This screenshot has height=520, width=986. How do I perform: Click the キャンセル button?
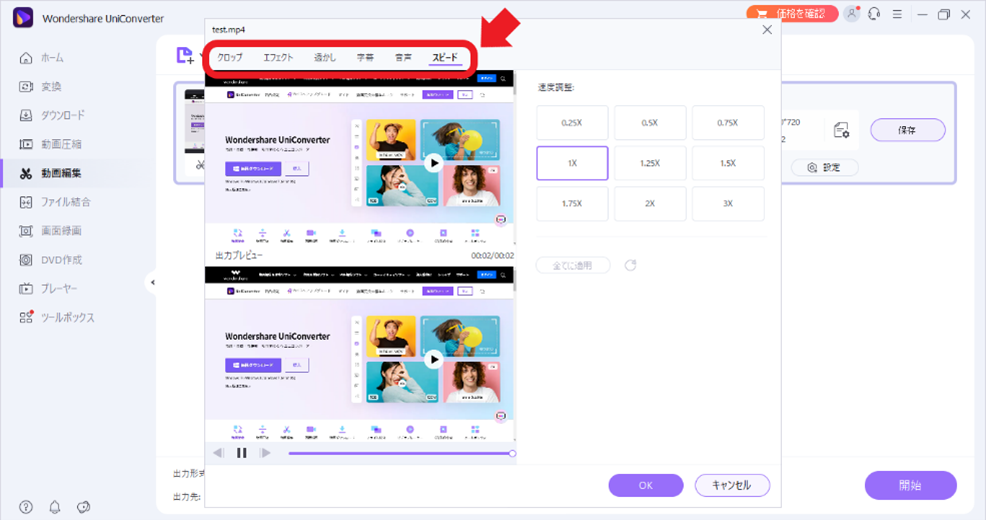(x=732, y=485)
